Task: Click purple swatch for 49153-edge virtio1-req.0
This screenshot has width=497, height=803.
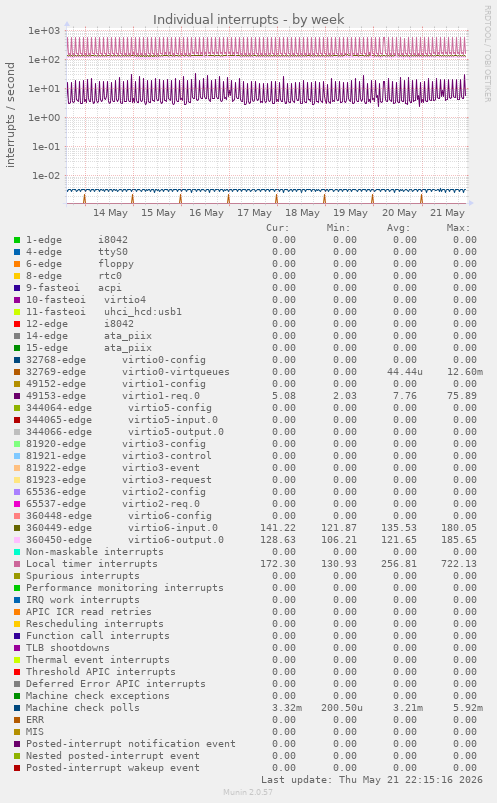Action: [17, 396]
